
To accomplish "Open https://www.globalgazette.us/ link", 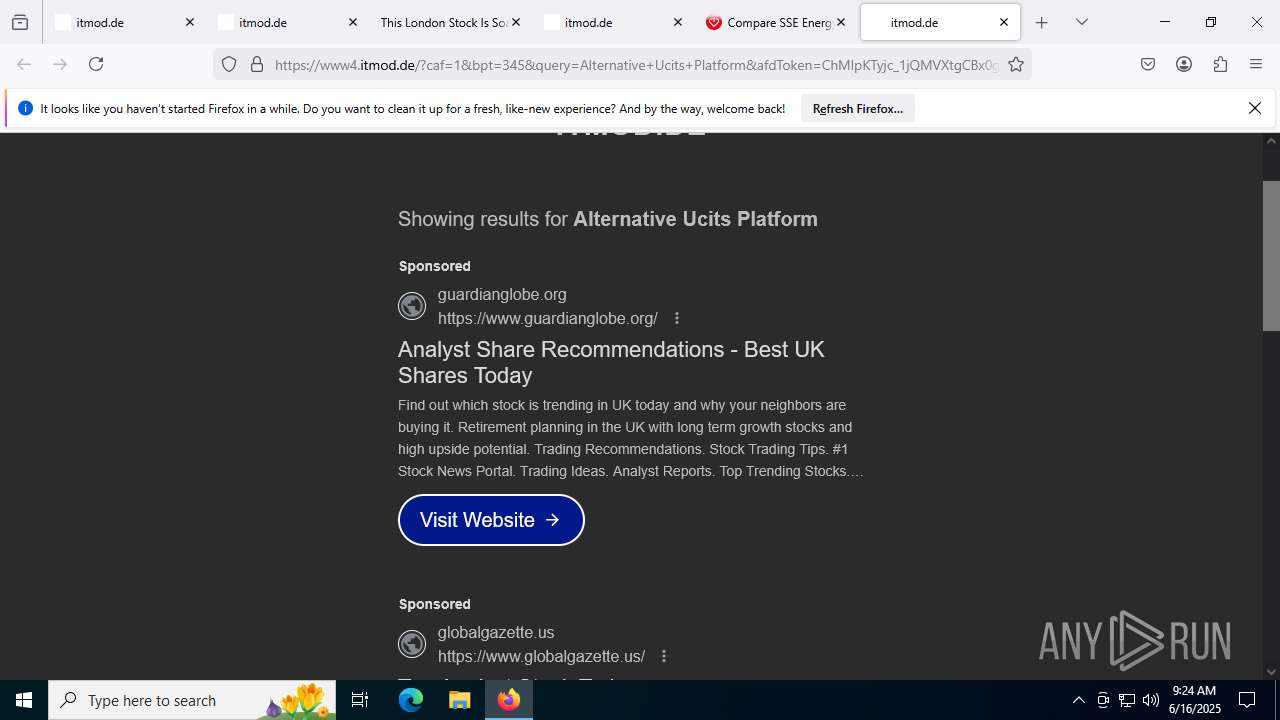I will coord(541,656).
